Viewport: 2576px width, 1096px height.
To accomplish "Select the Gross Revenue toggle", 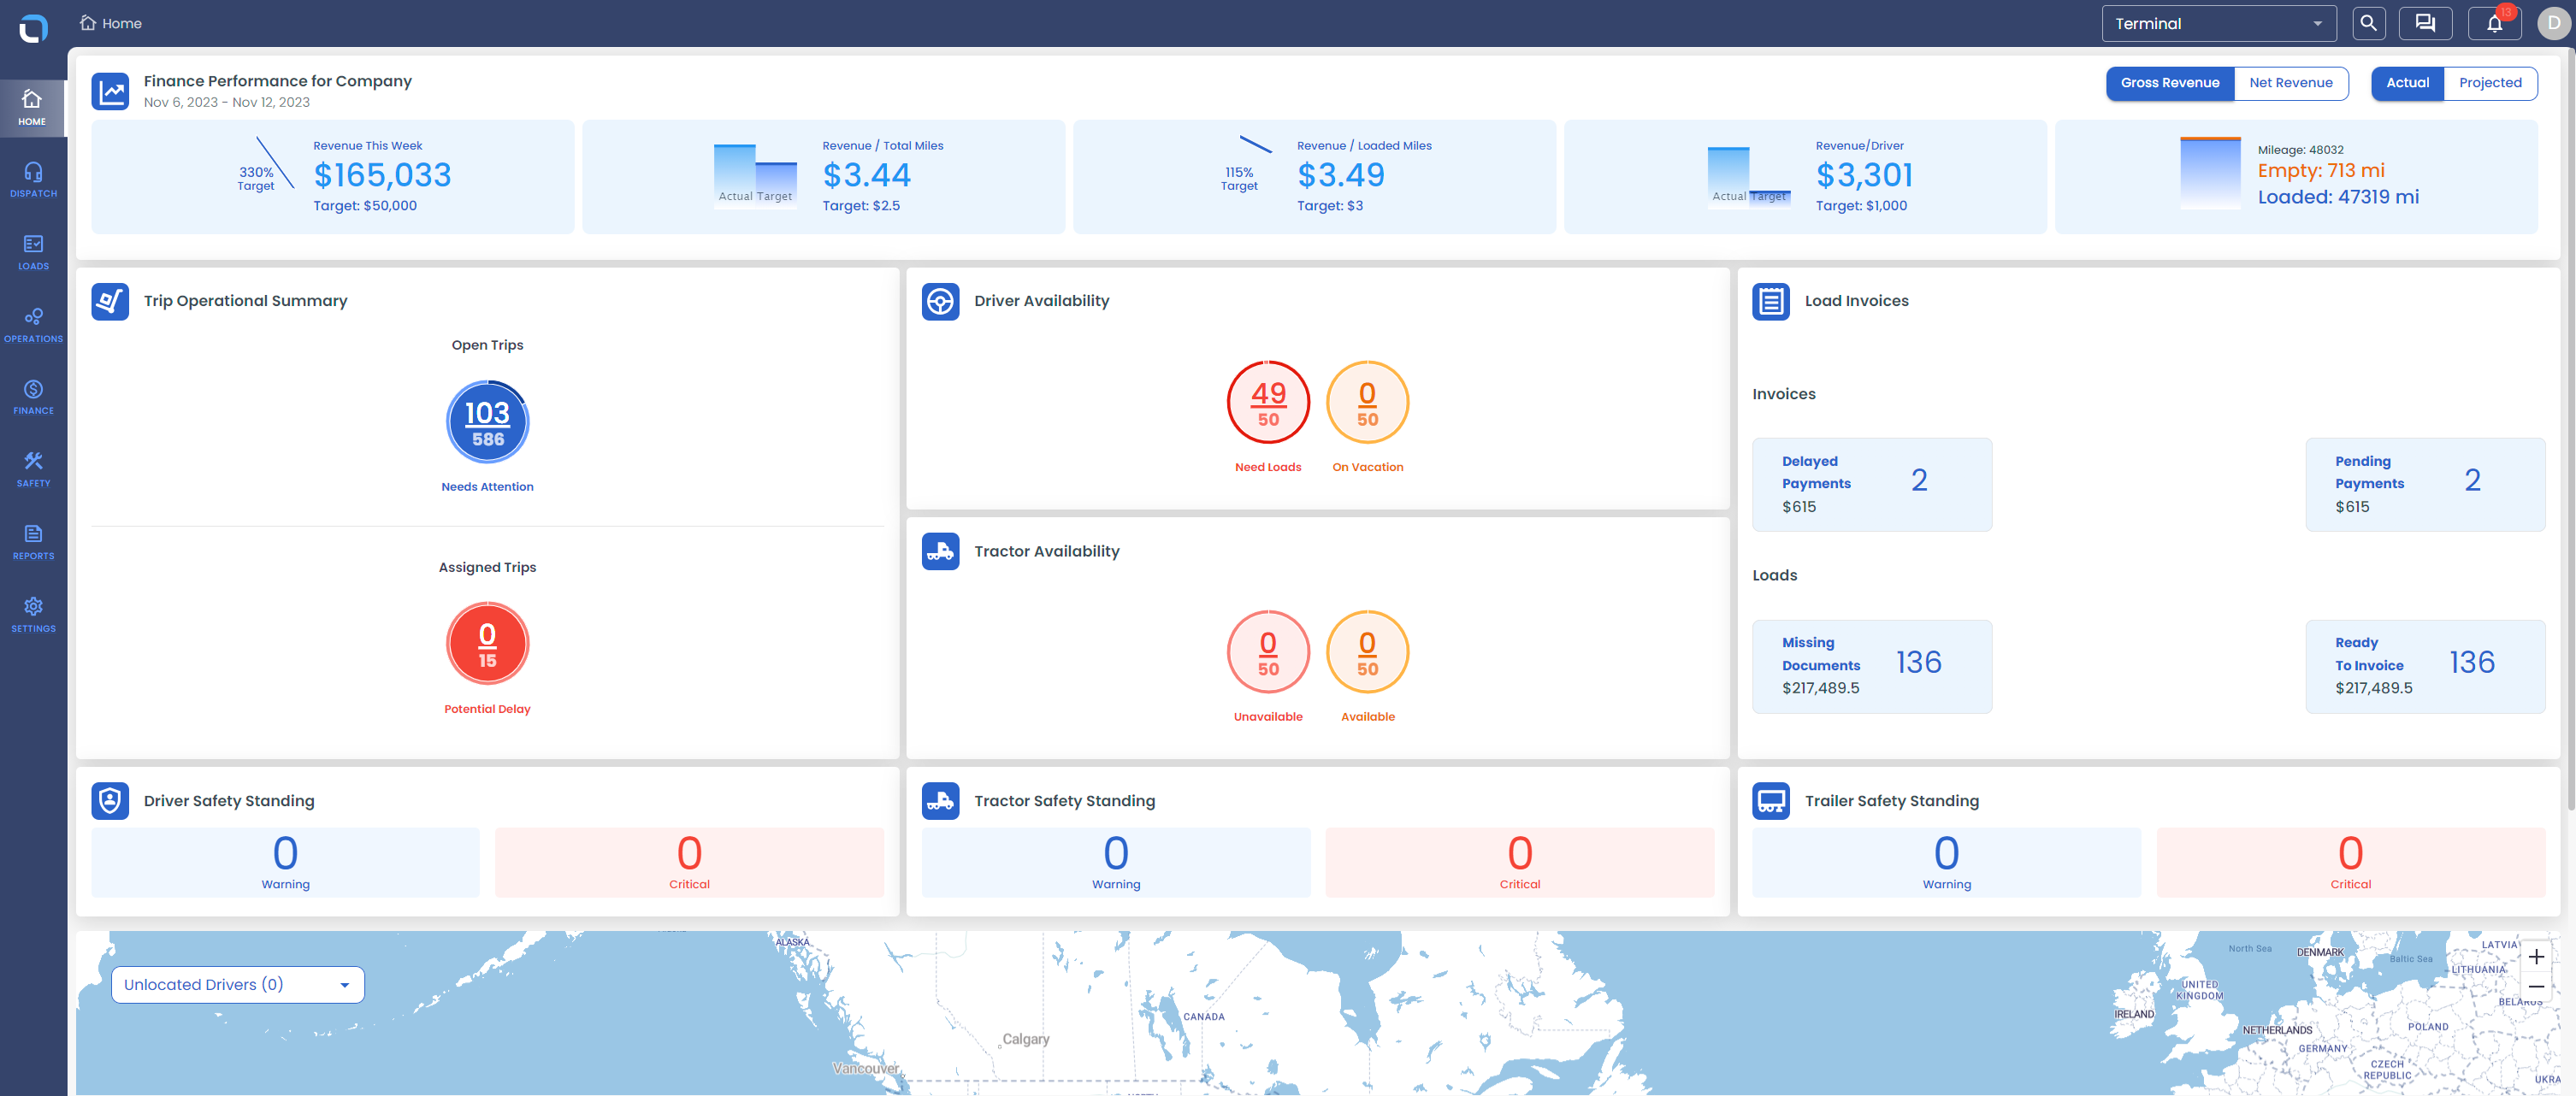I will tap(2169, 83).
